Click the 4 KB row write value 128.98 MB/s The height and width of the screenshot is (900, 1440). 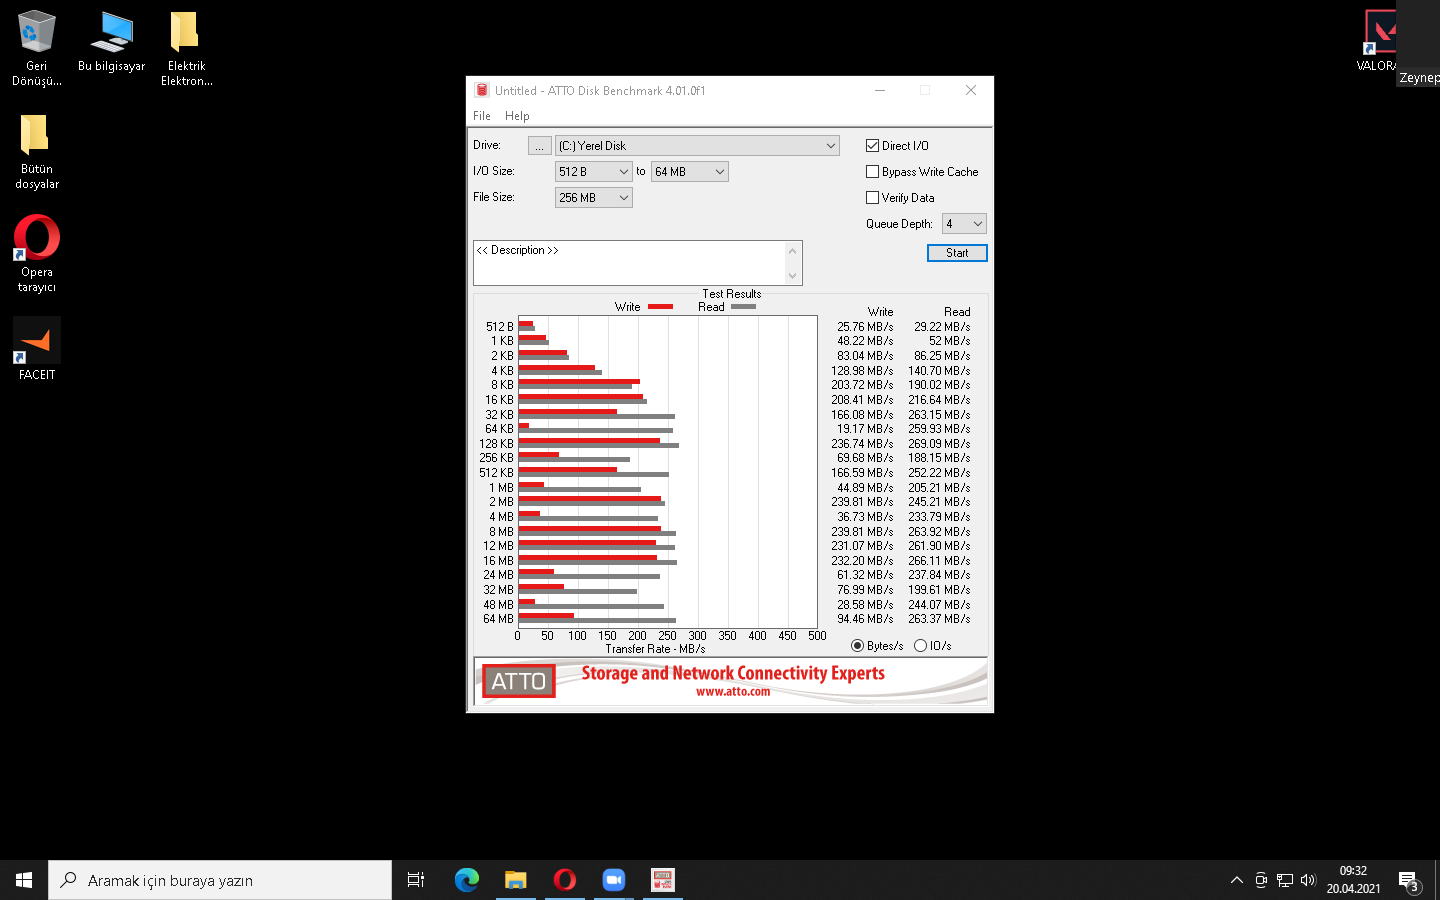862,371
